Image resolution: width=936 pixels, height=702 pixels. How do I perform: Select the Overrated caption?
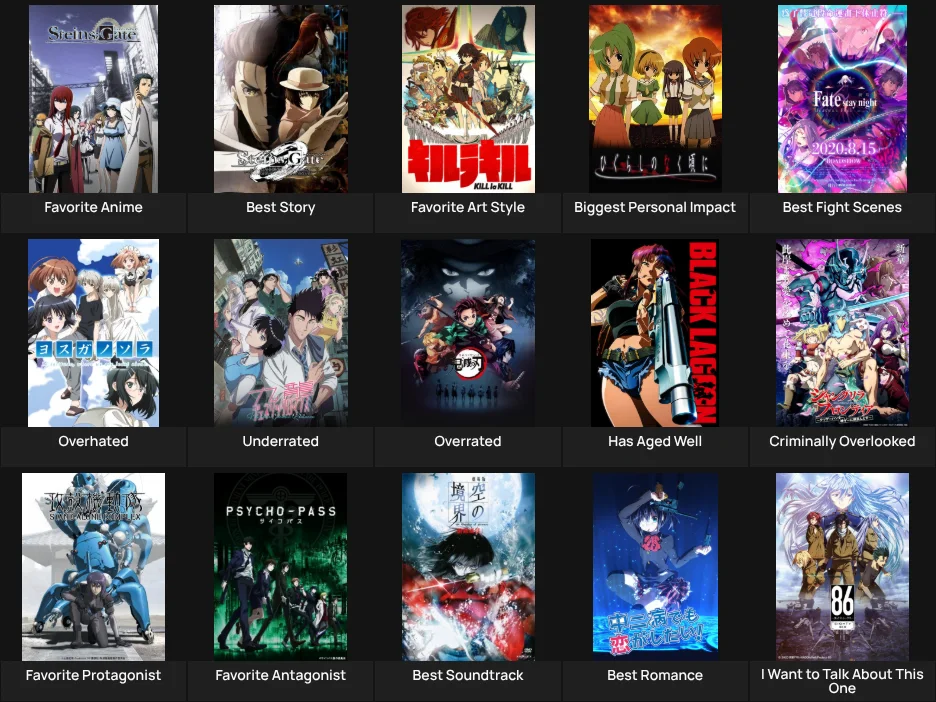coord(468,441)
